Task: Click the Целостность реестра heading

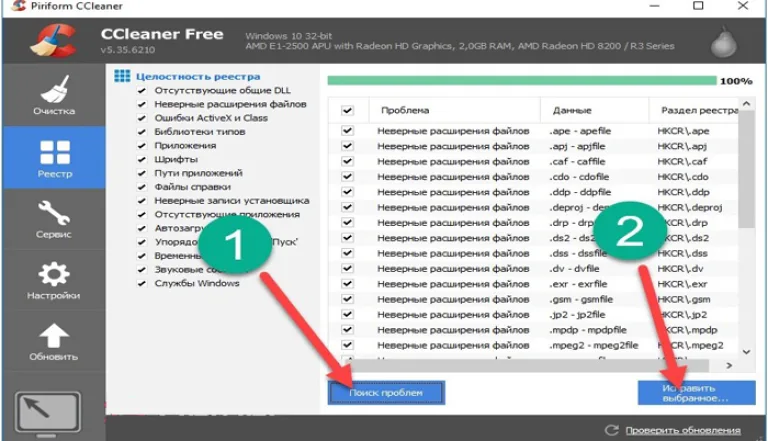Action: pos(198,76)
